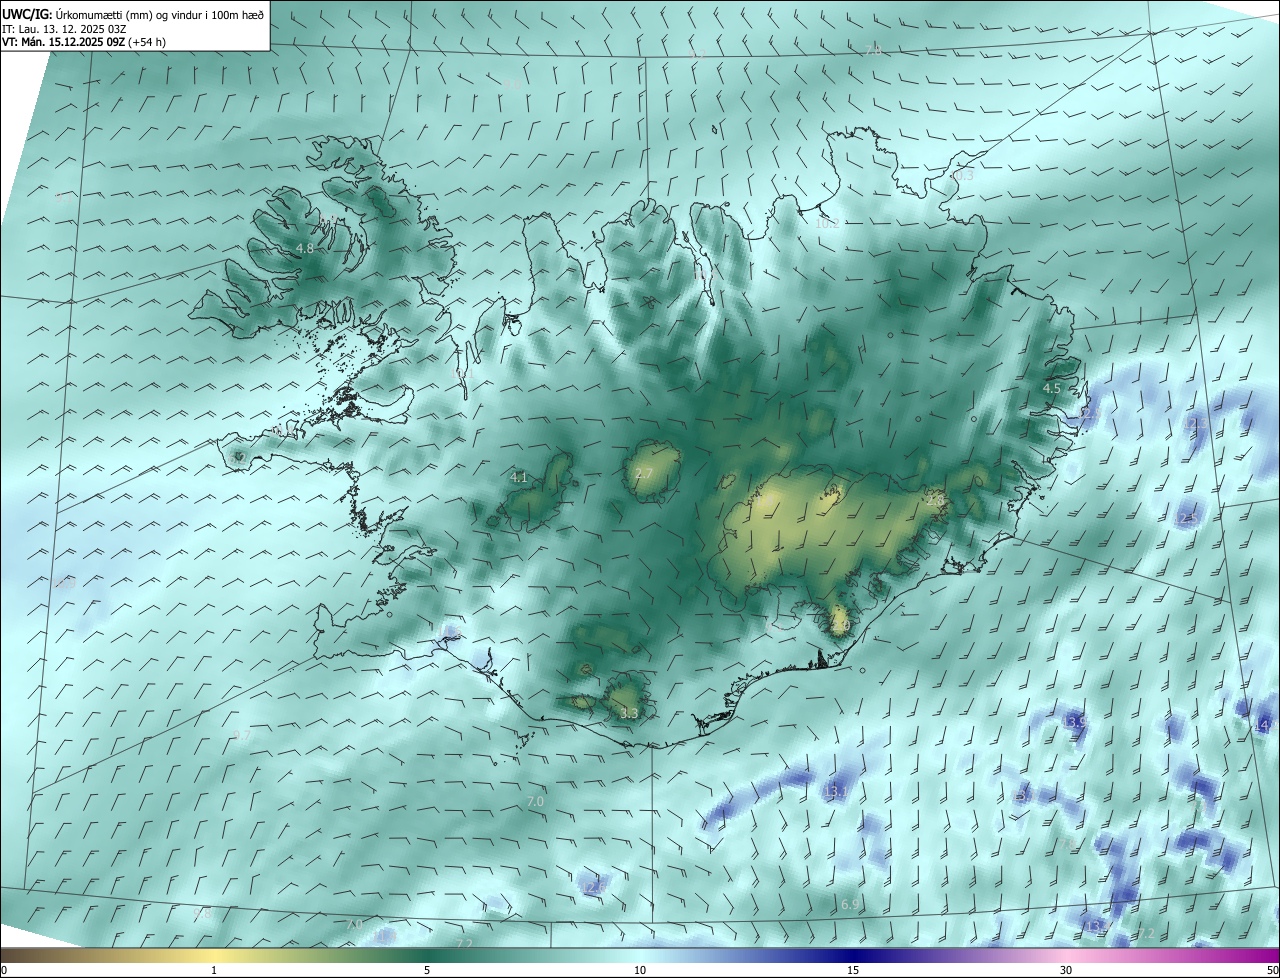Click the 4.8 value in the Westfjords
This screenshot has height=978, width=1280.
[305, 248]
